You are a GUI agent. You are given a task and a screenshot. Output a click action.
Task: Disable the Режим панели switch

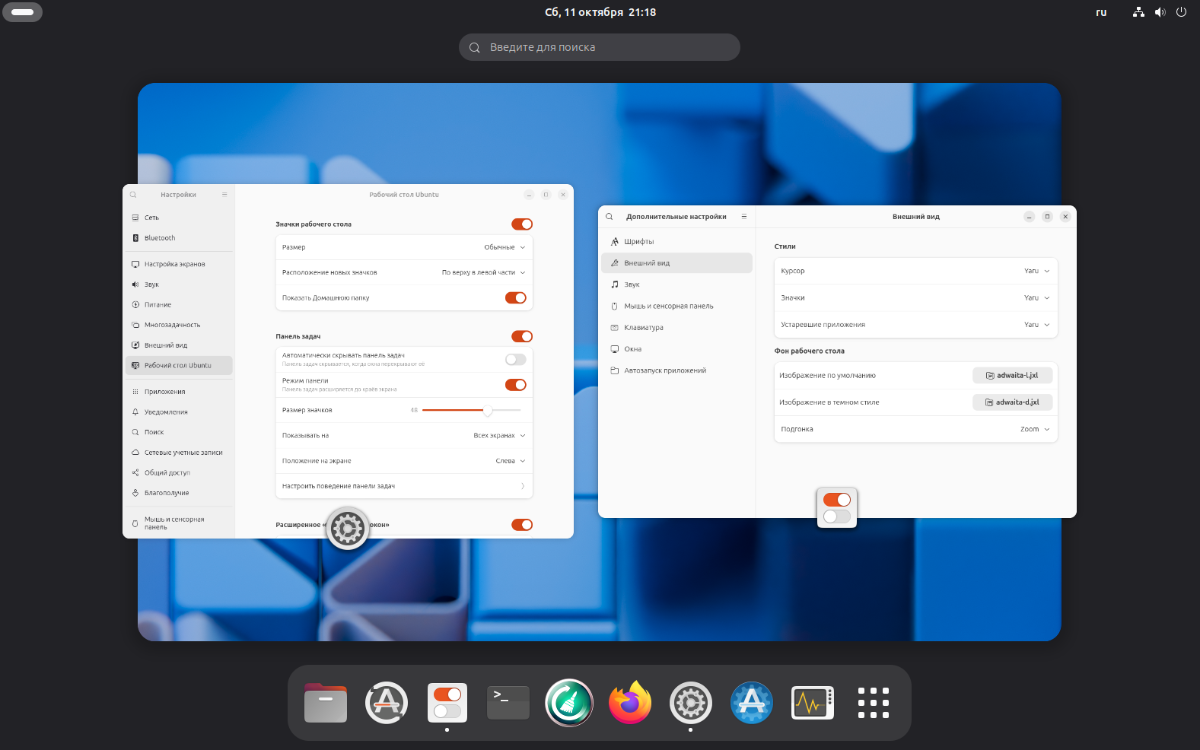516,385
